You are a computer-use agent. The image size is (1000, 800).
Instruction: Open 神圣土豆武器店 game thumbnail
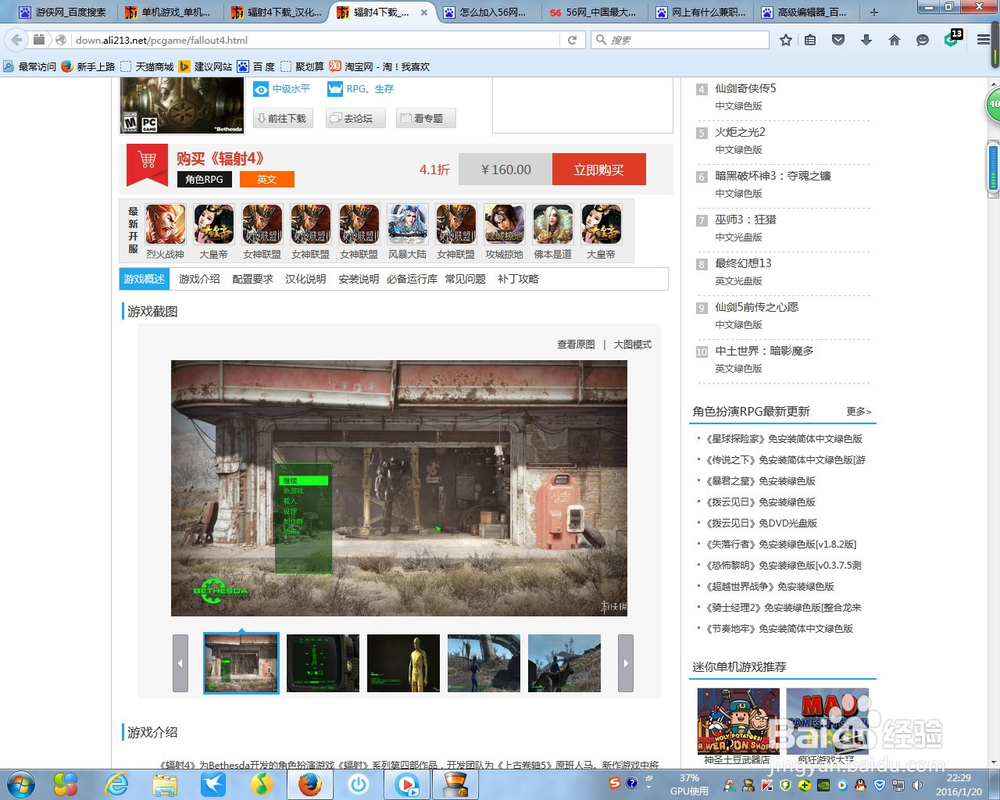tap(738, 722)
